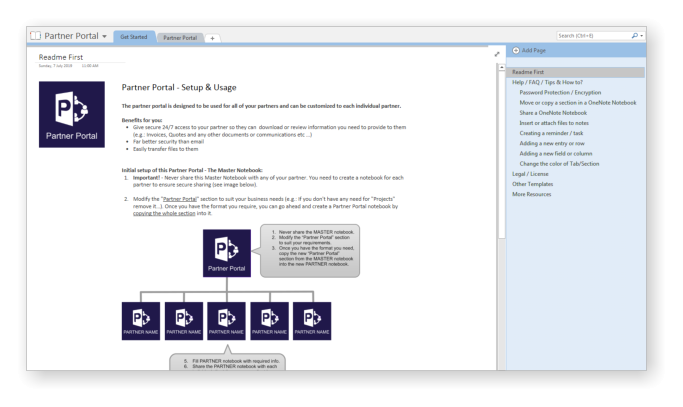
Task: Open the Partner Portal notebook dropdown arrow
Action: point(105,37)
